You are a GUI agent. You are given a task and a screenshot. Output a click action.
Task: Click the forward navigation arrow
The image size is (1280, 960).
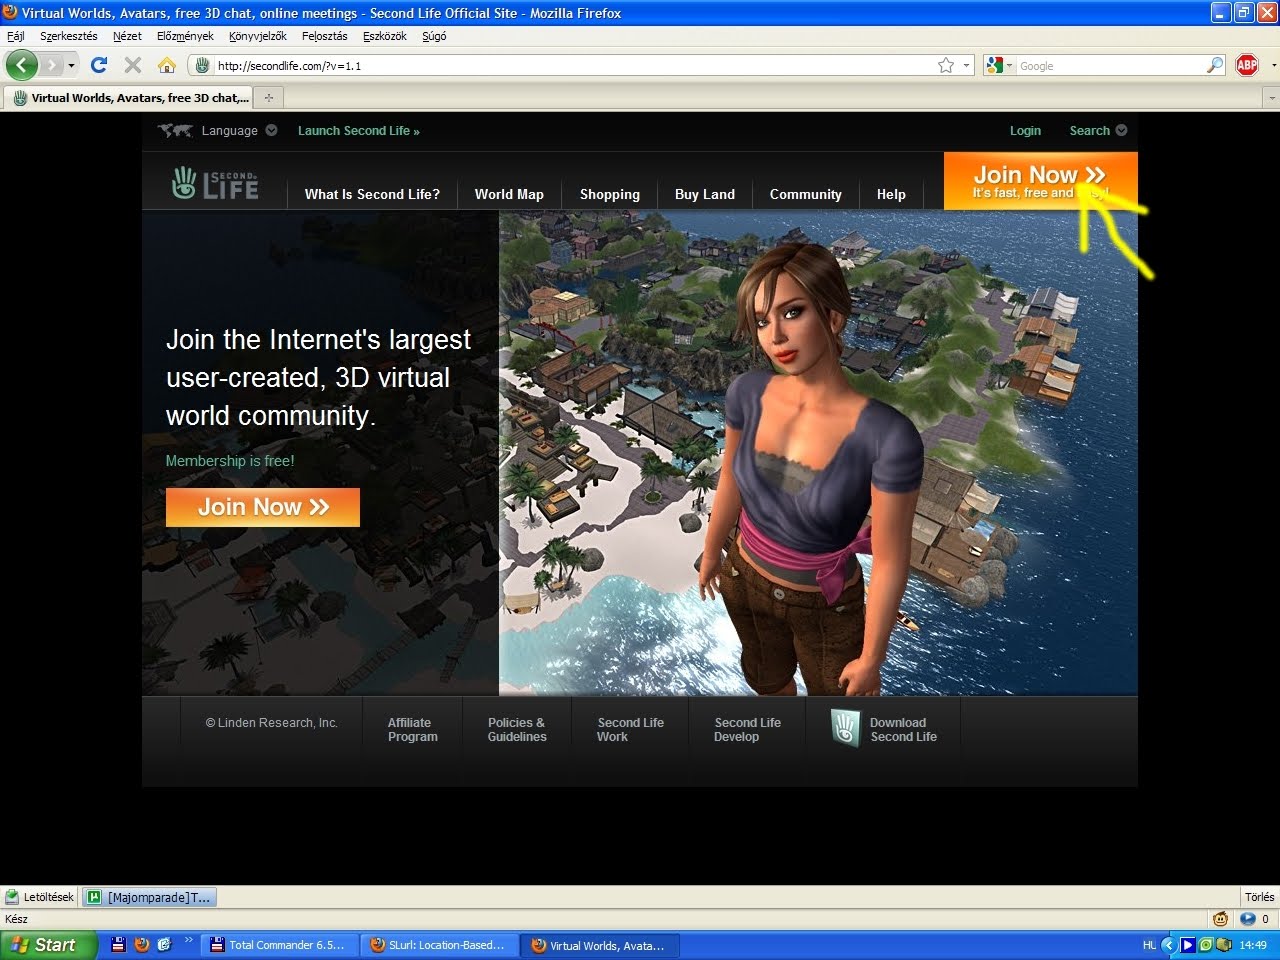51,65
